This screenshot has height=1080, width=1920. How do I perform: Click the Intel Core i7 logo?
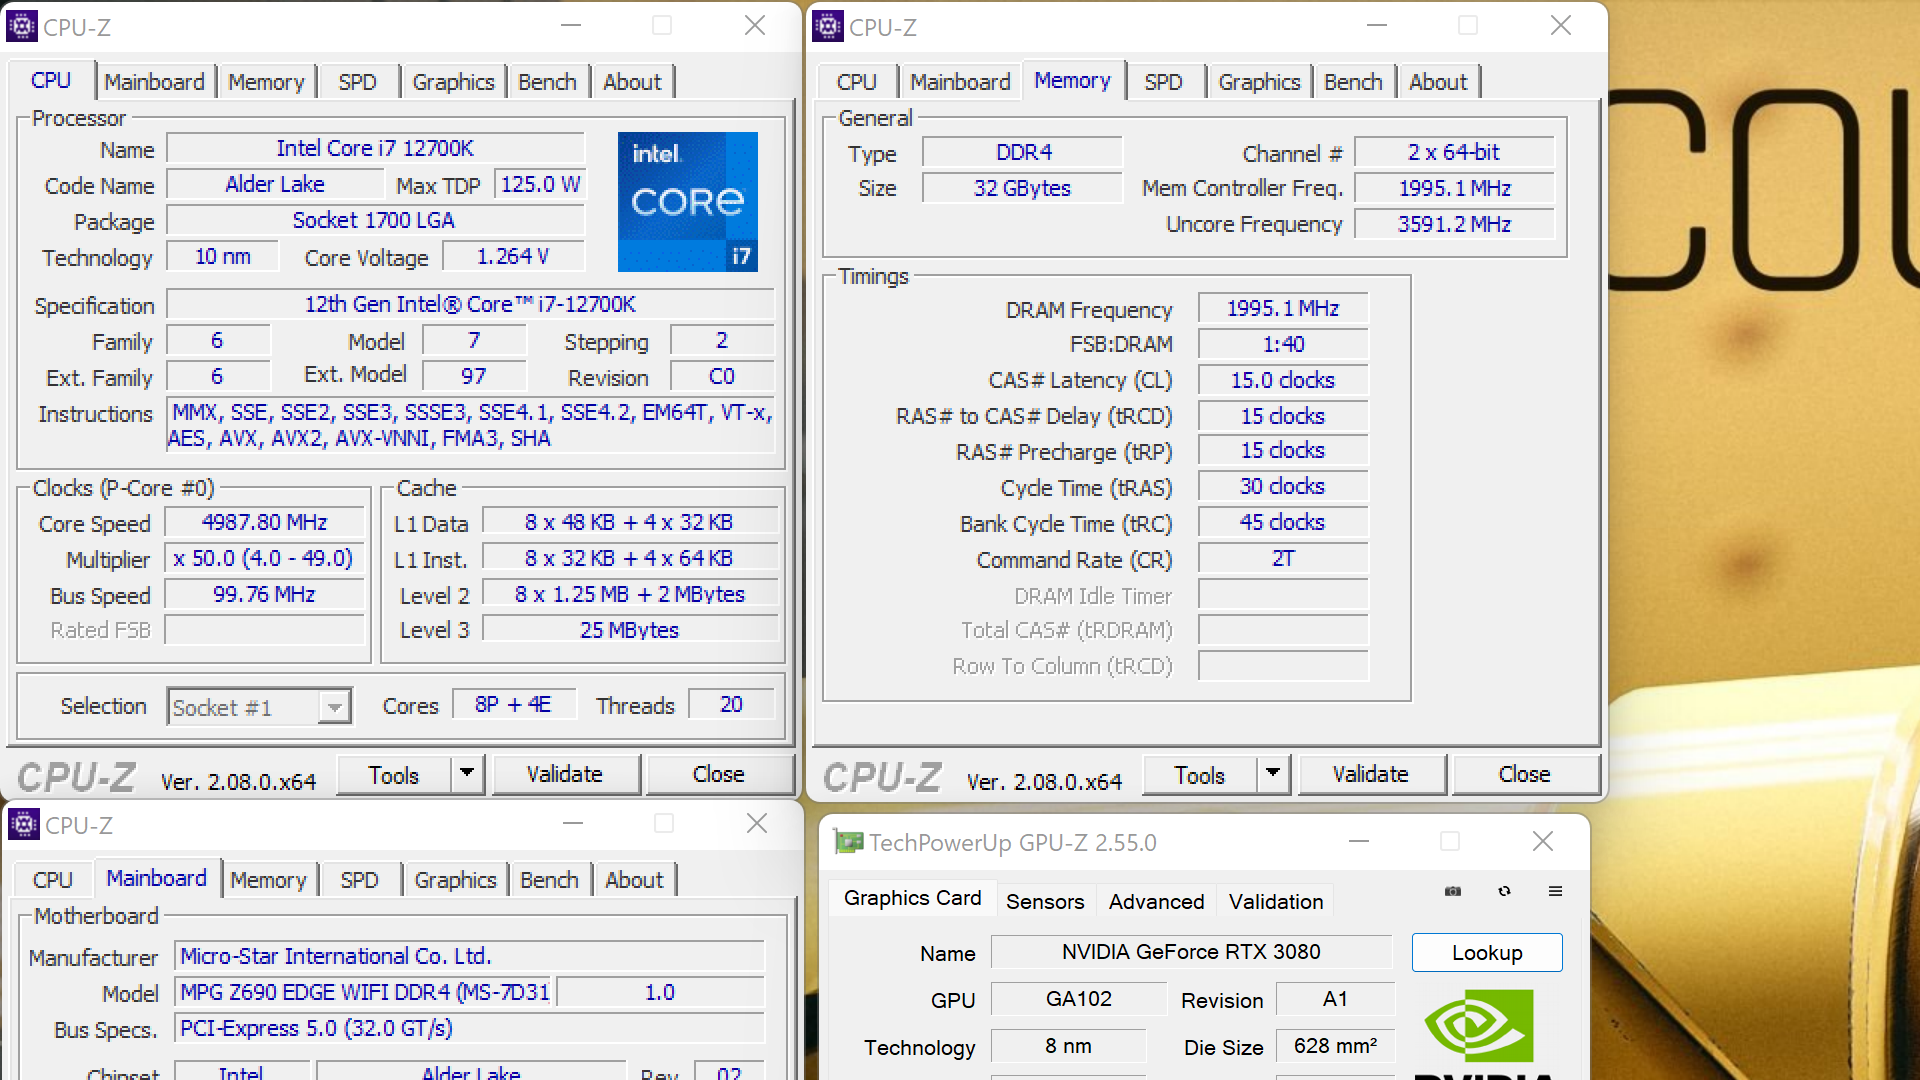click(x=688, y=201)
